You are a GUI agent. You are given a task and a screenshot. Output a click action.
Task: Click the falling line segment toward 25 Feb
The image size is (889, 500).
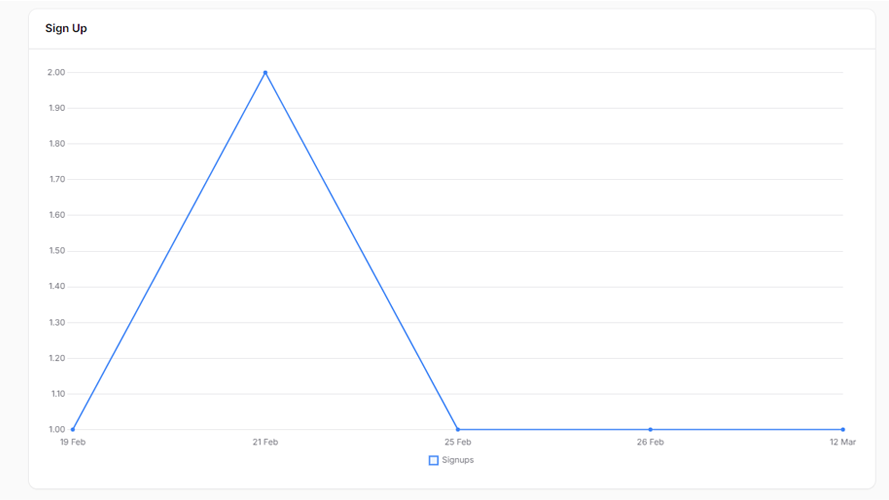tap(361, 250)
